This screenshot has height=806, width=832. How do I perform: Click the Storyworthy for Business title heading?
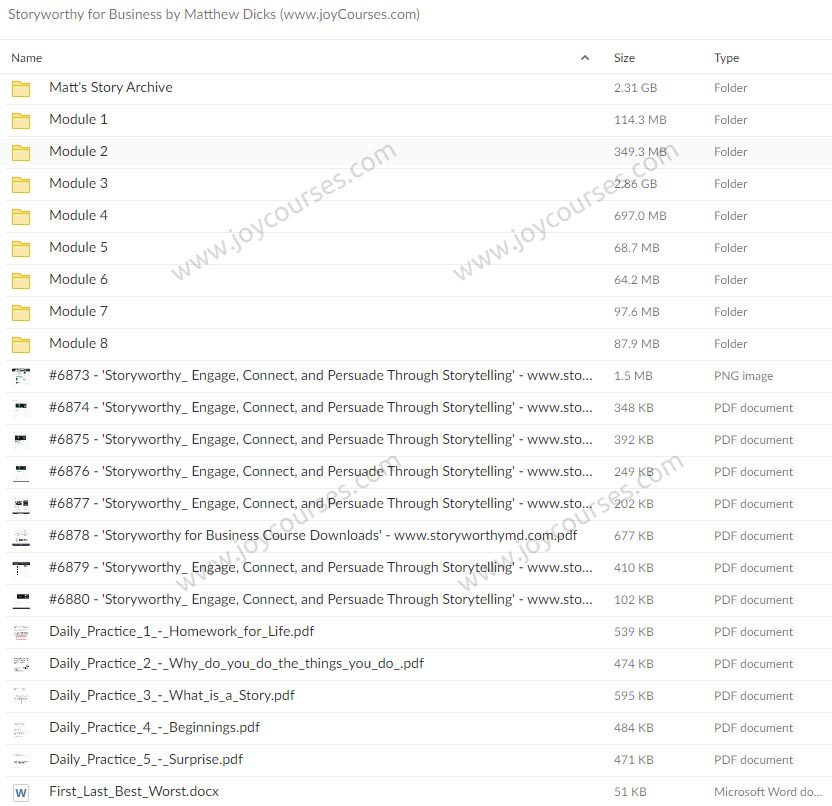[x=214, y=14]
